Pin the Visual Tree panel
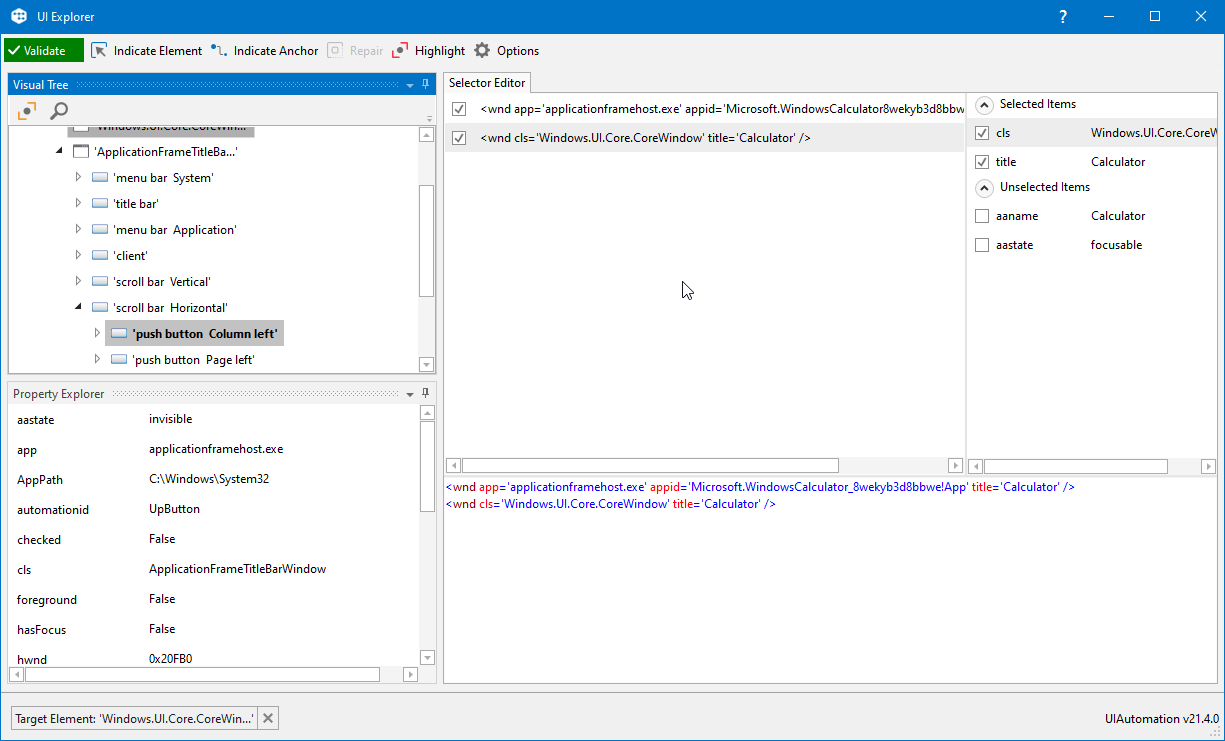The width and height of the screenshot is (1225, 741). (425, 85)
